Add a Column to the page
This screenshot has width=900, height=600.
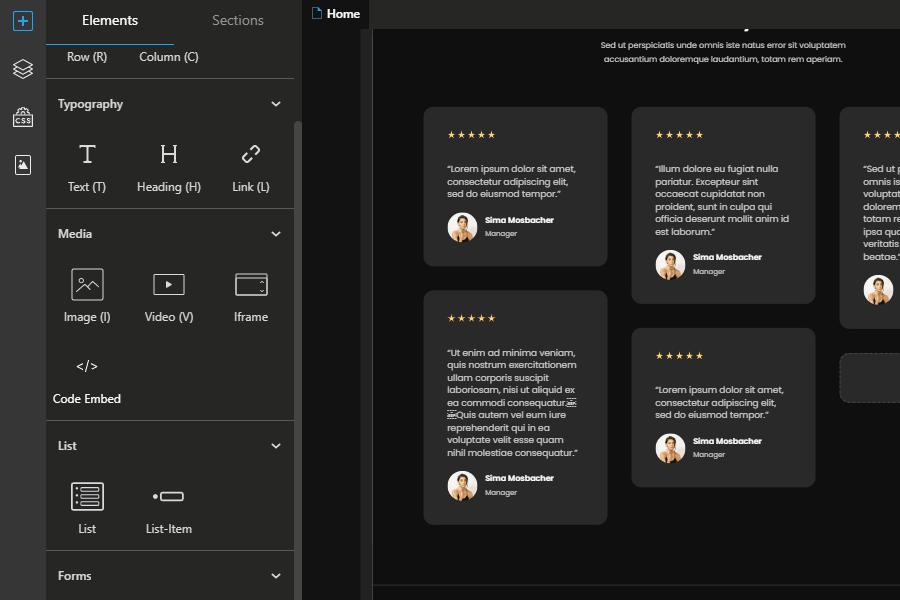(168, 57)
